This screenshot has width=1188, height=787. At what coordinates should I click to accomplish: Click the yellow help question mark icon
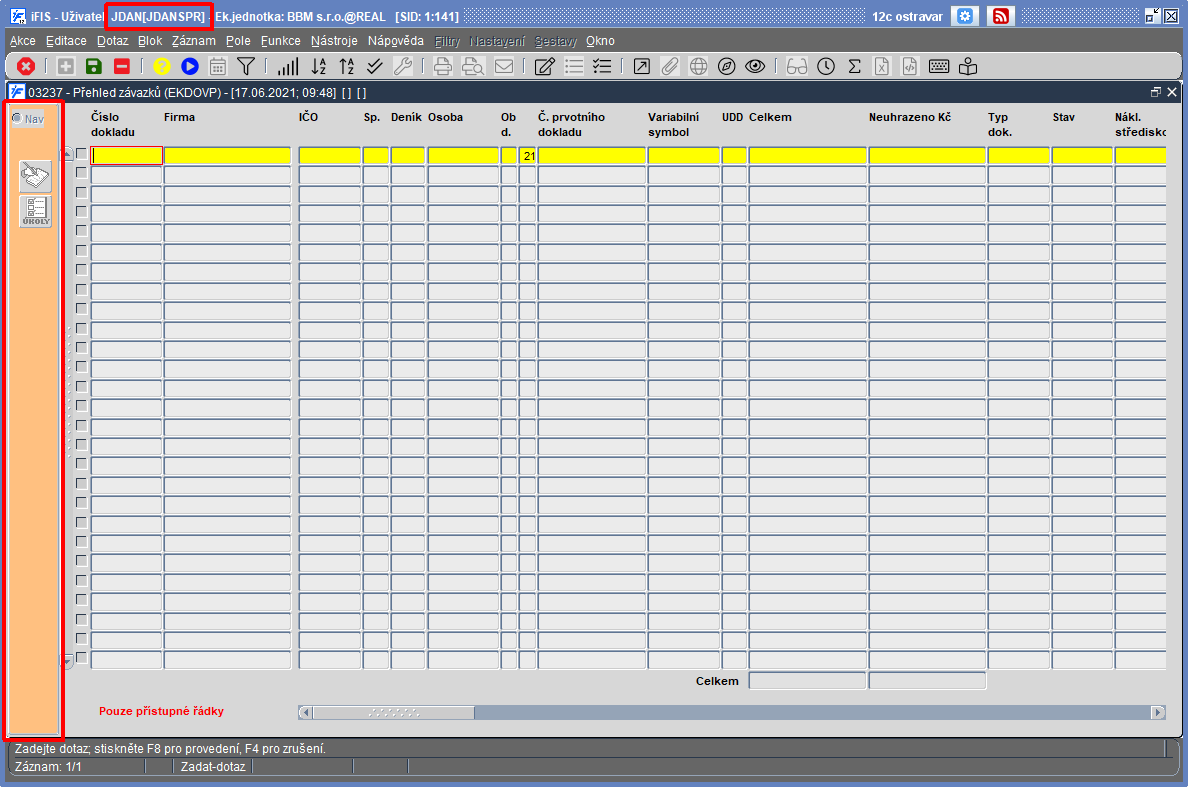coord(161,67)
